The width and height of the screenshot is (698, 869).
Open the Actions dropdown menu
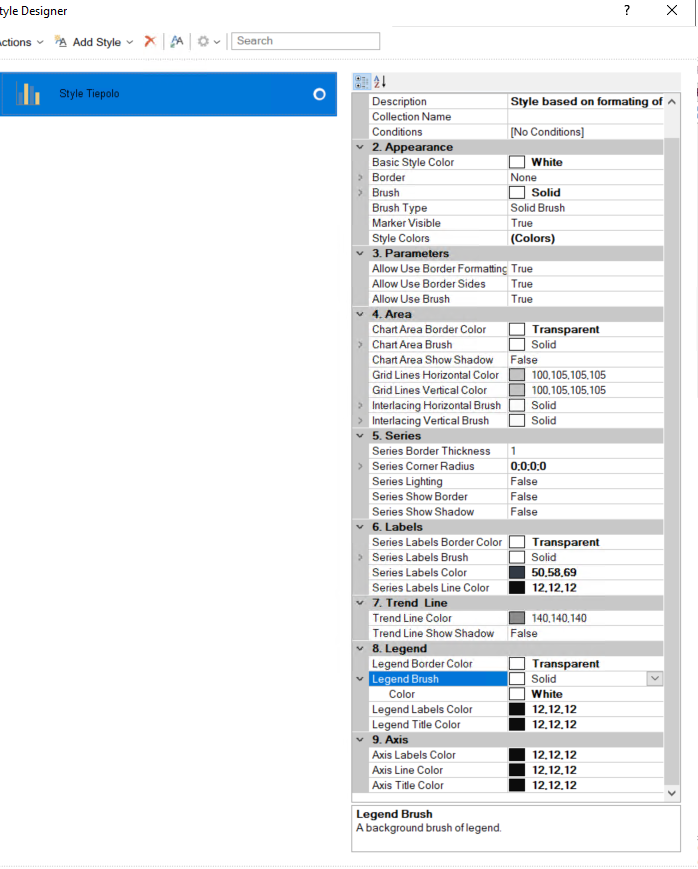(x=21, y=42)
